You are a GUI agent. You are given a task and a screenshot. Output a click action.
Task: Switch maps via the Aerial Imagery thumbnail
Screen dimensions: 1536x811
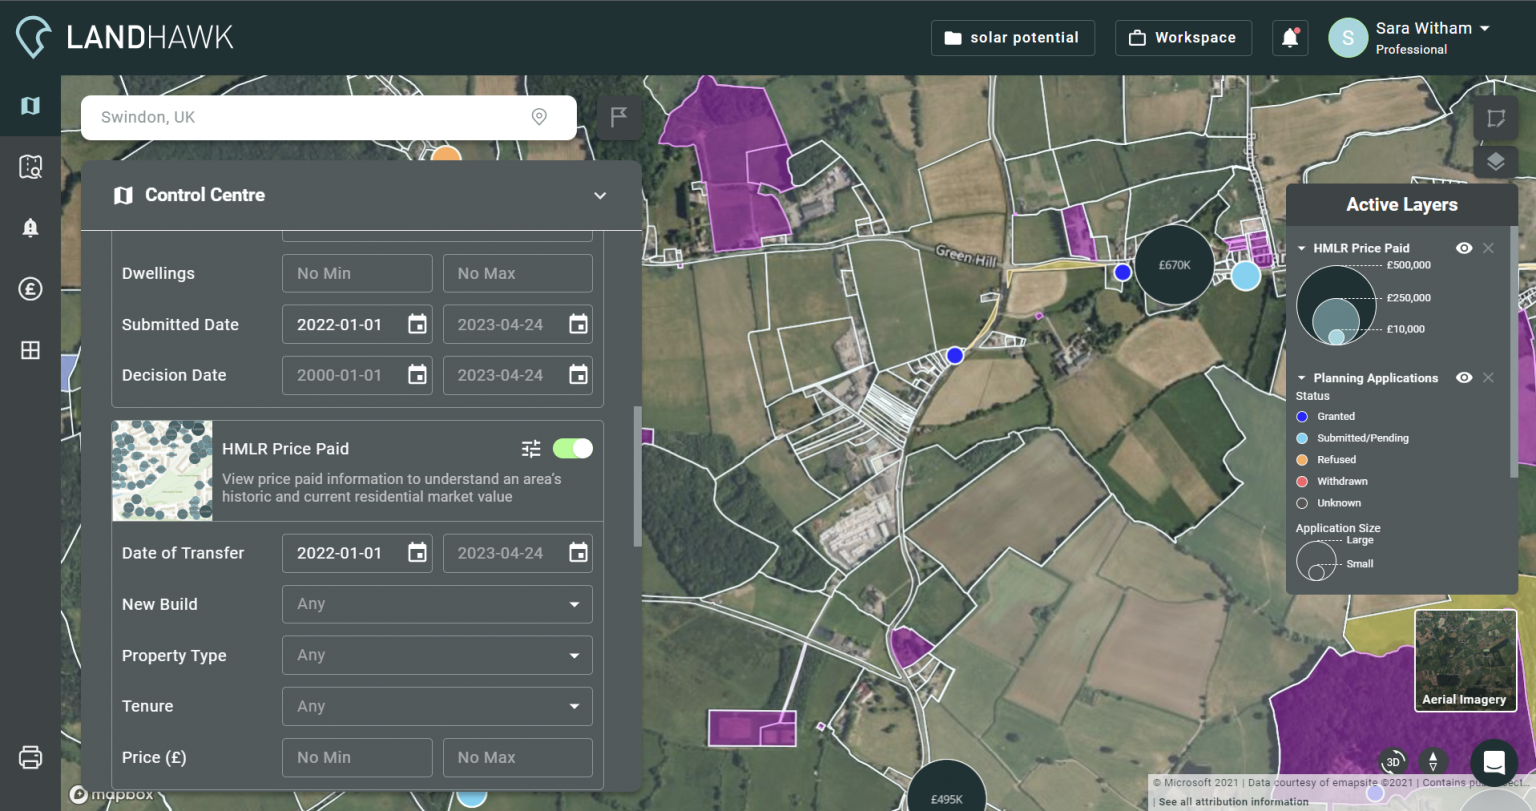1464,660
